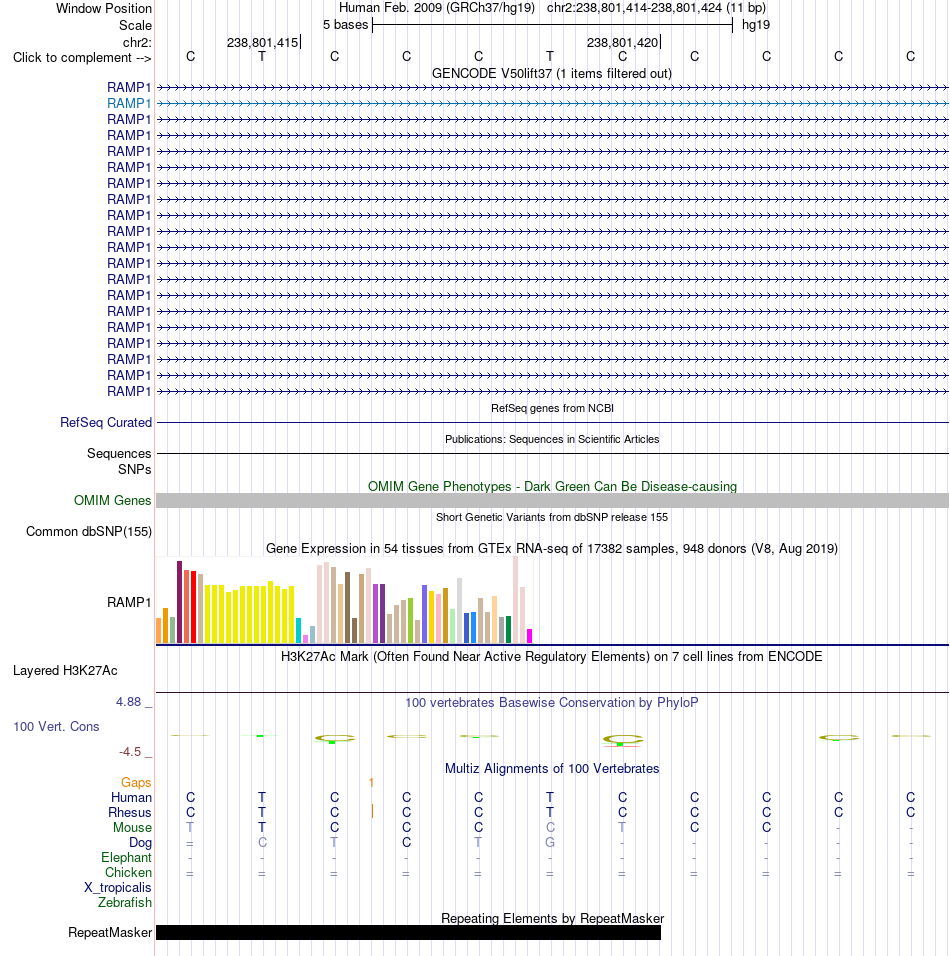Select the light blue highlighted RAMP1 transcript label
950x956 pixels.
coord(129,104)
